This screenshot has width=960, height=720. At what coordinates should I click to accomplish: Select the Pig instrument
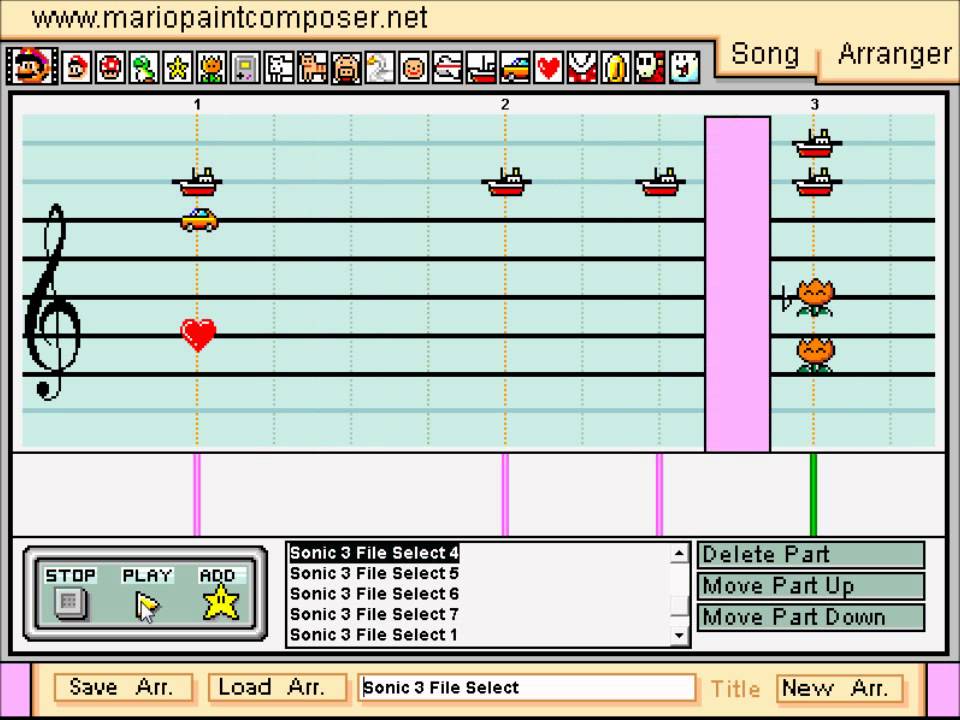click(x=346, y=67)
